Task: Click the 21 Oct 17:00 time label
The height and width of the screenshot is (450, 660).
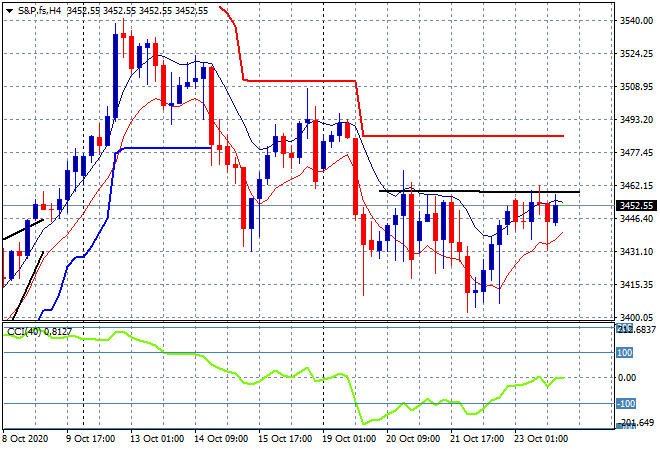Action: coord(477,439)
